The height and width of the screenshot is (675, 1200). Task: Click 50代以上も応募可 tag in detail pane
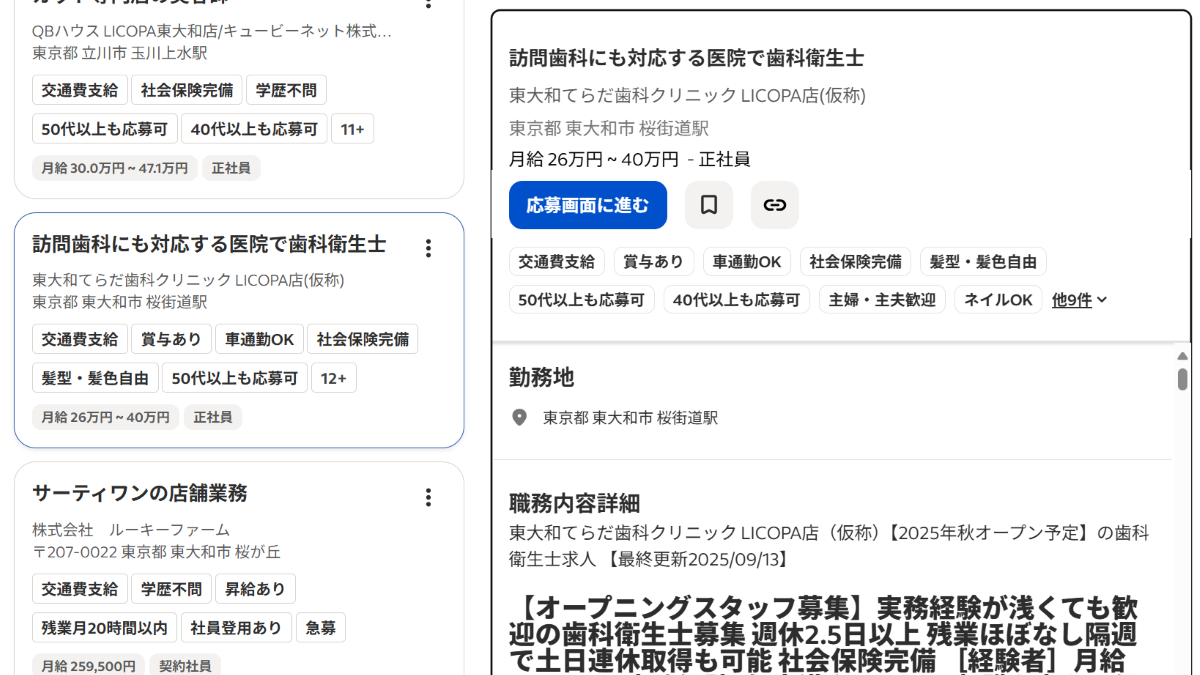click(582, 300)
